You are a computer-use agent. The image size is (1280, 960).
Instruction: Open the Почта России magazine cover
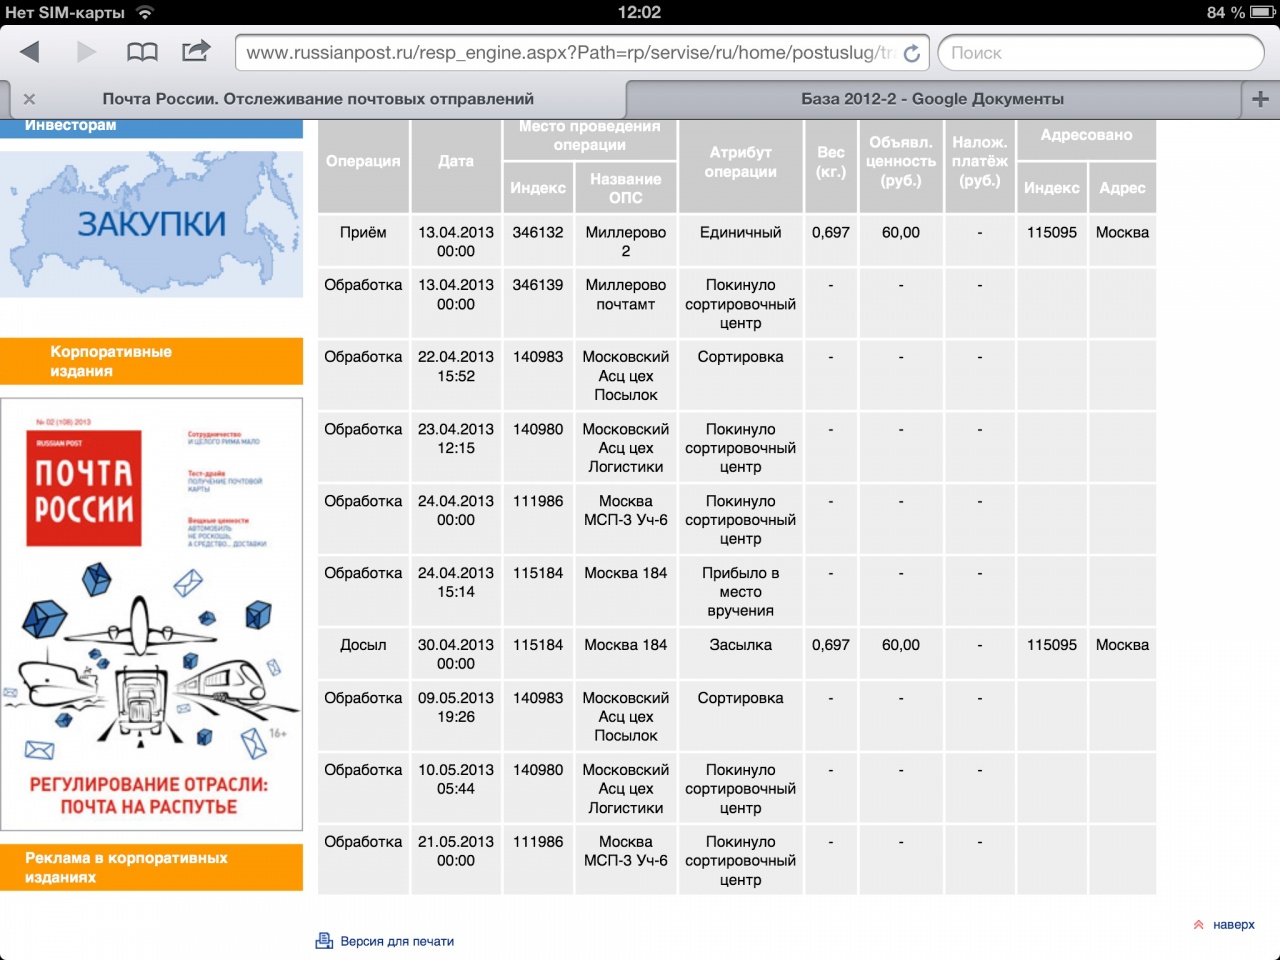click(x=151, y=614)
